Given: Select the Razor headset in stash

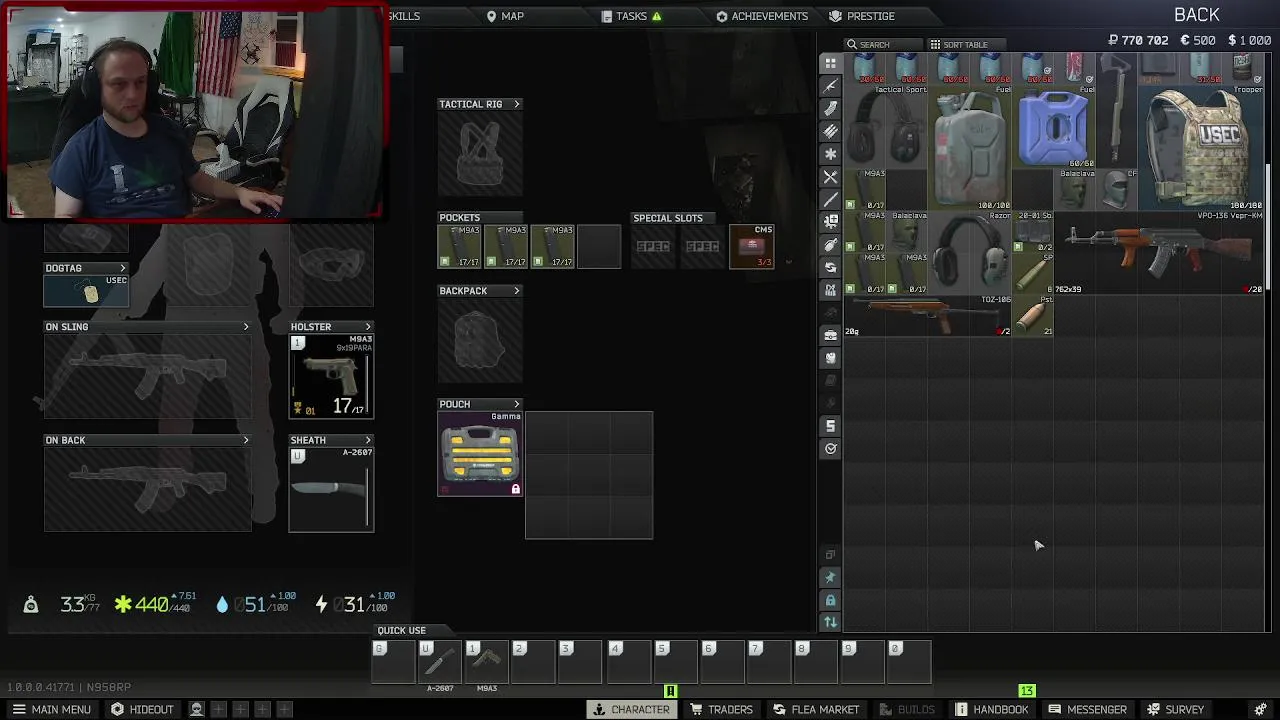Looking at the screenshot, I should 971,252.
